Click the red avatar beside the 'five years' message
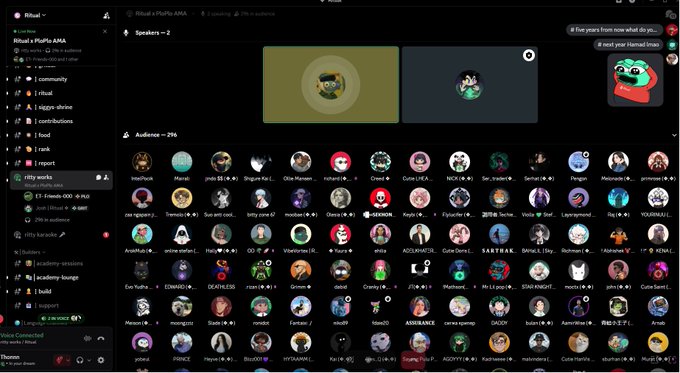The width and height of the screenshot is (680, 373). pyautogui.click(x=672, y=30)
